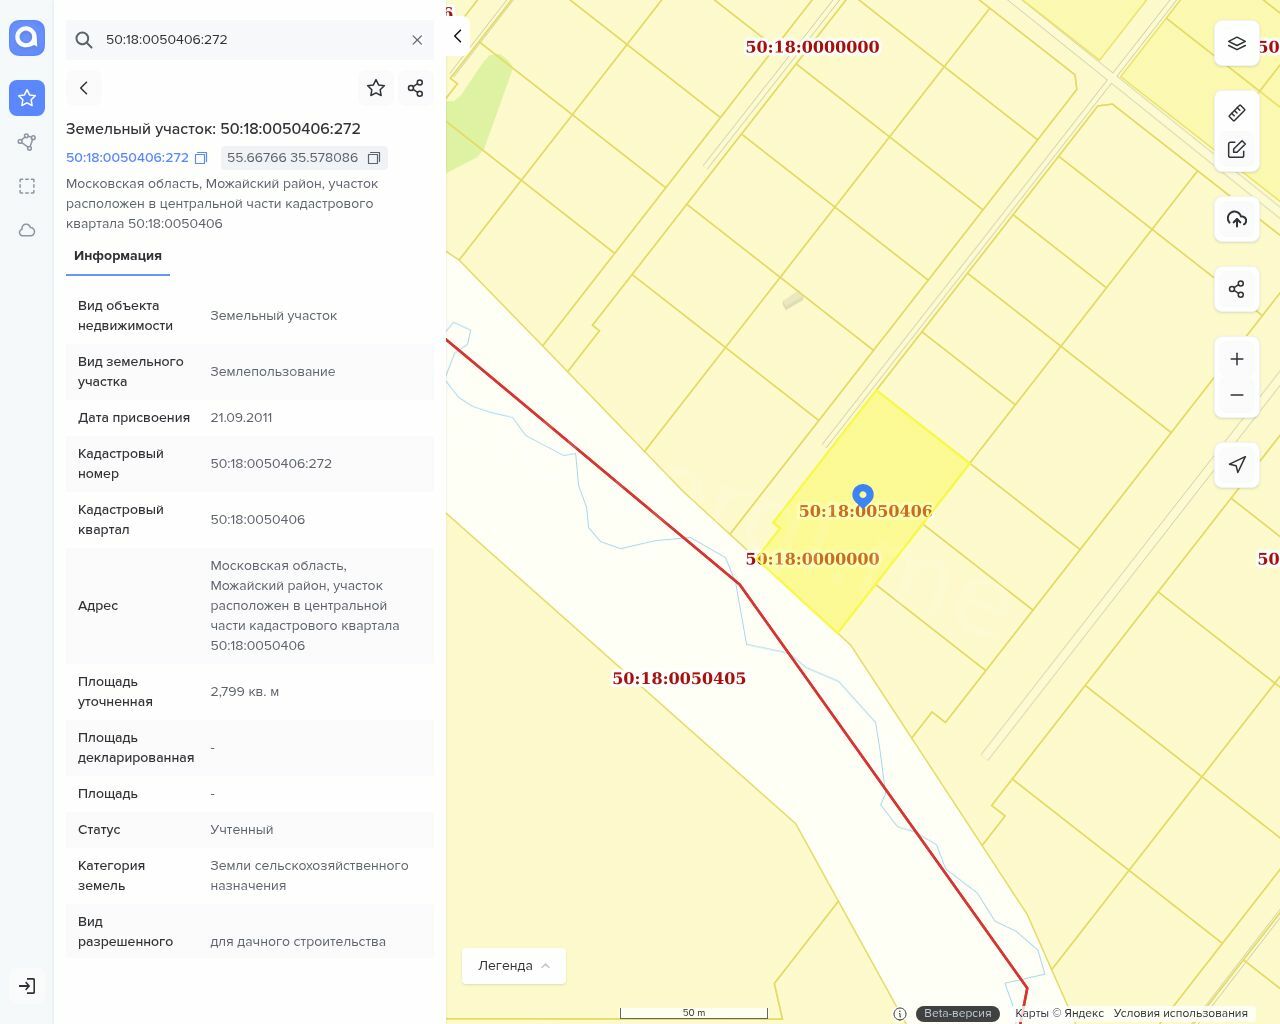Screen dimensions: 1280x1024
Task: Click the cadastral number link 50:18:0050406:272
Action: [127, 158]
